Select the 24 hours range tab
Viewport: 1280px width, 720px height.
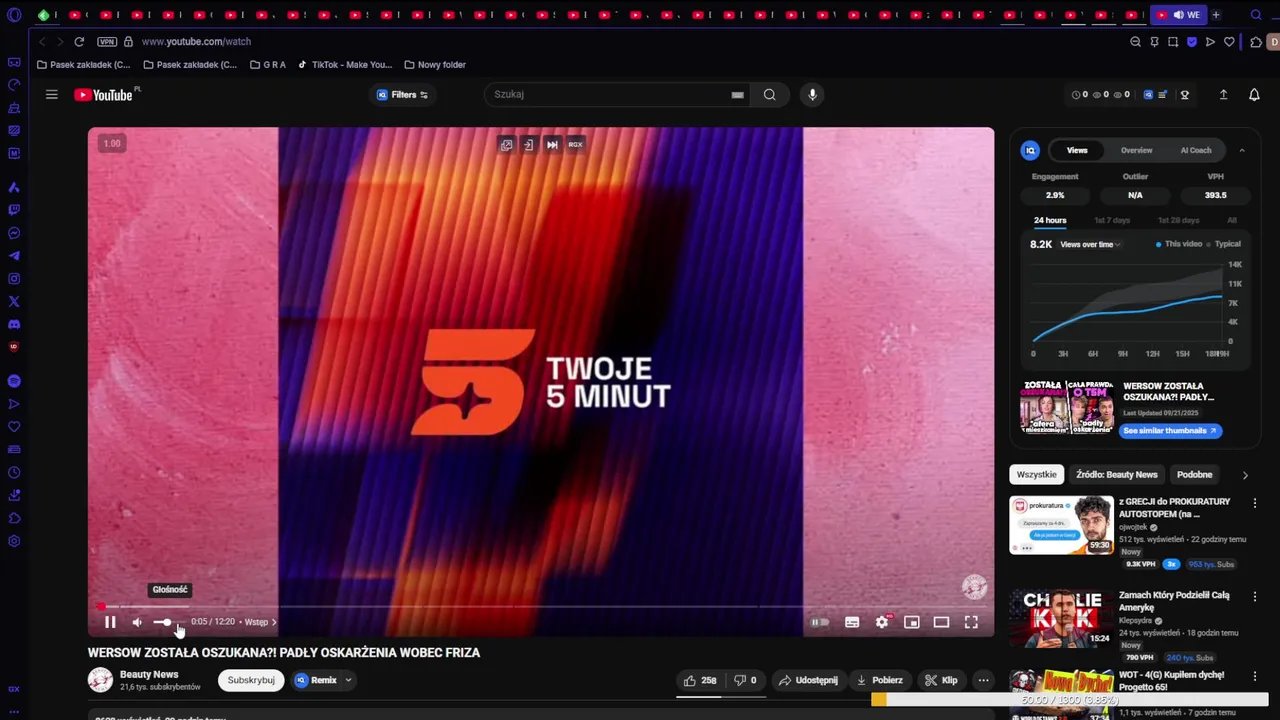pos(1050,220)
